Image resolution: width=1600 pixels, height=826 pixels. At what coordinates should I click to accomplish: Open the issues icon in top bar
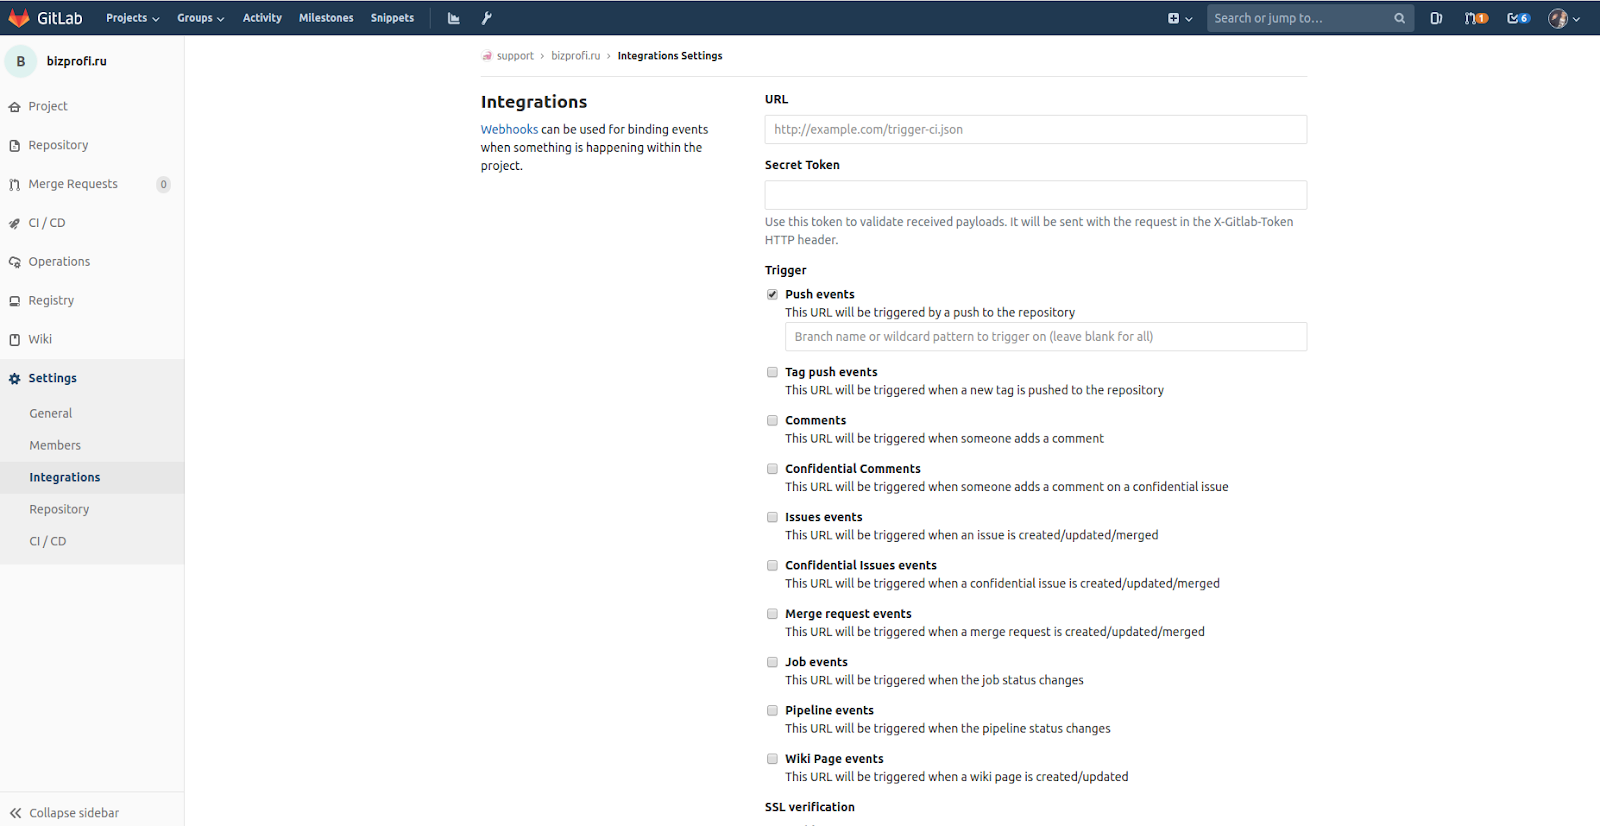[x=1436, y=18]
